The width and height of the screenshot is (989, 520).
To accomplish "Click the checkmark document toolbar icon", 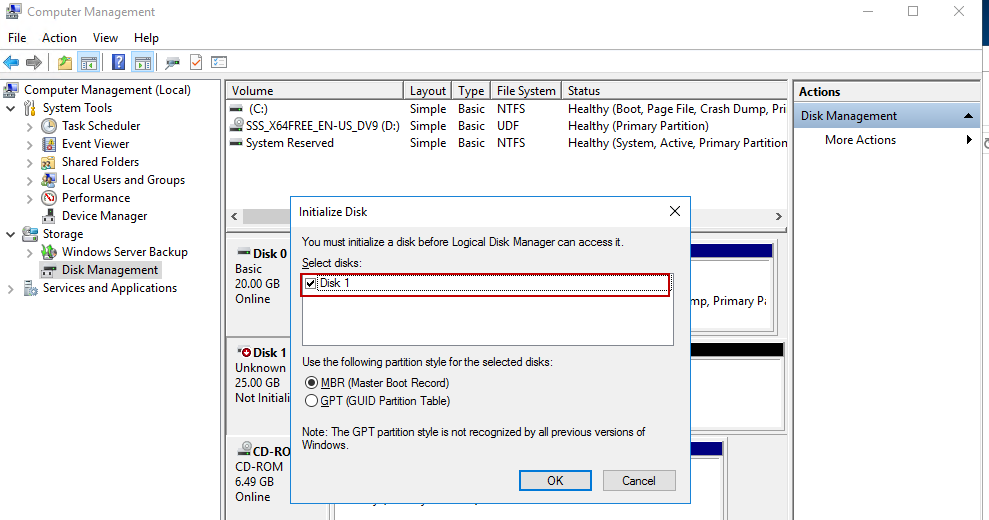I will coord(196,62).
